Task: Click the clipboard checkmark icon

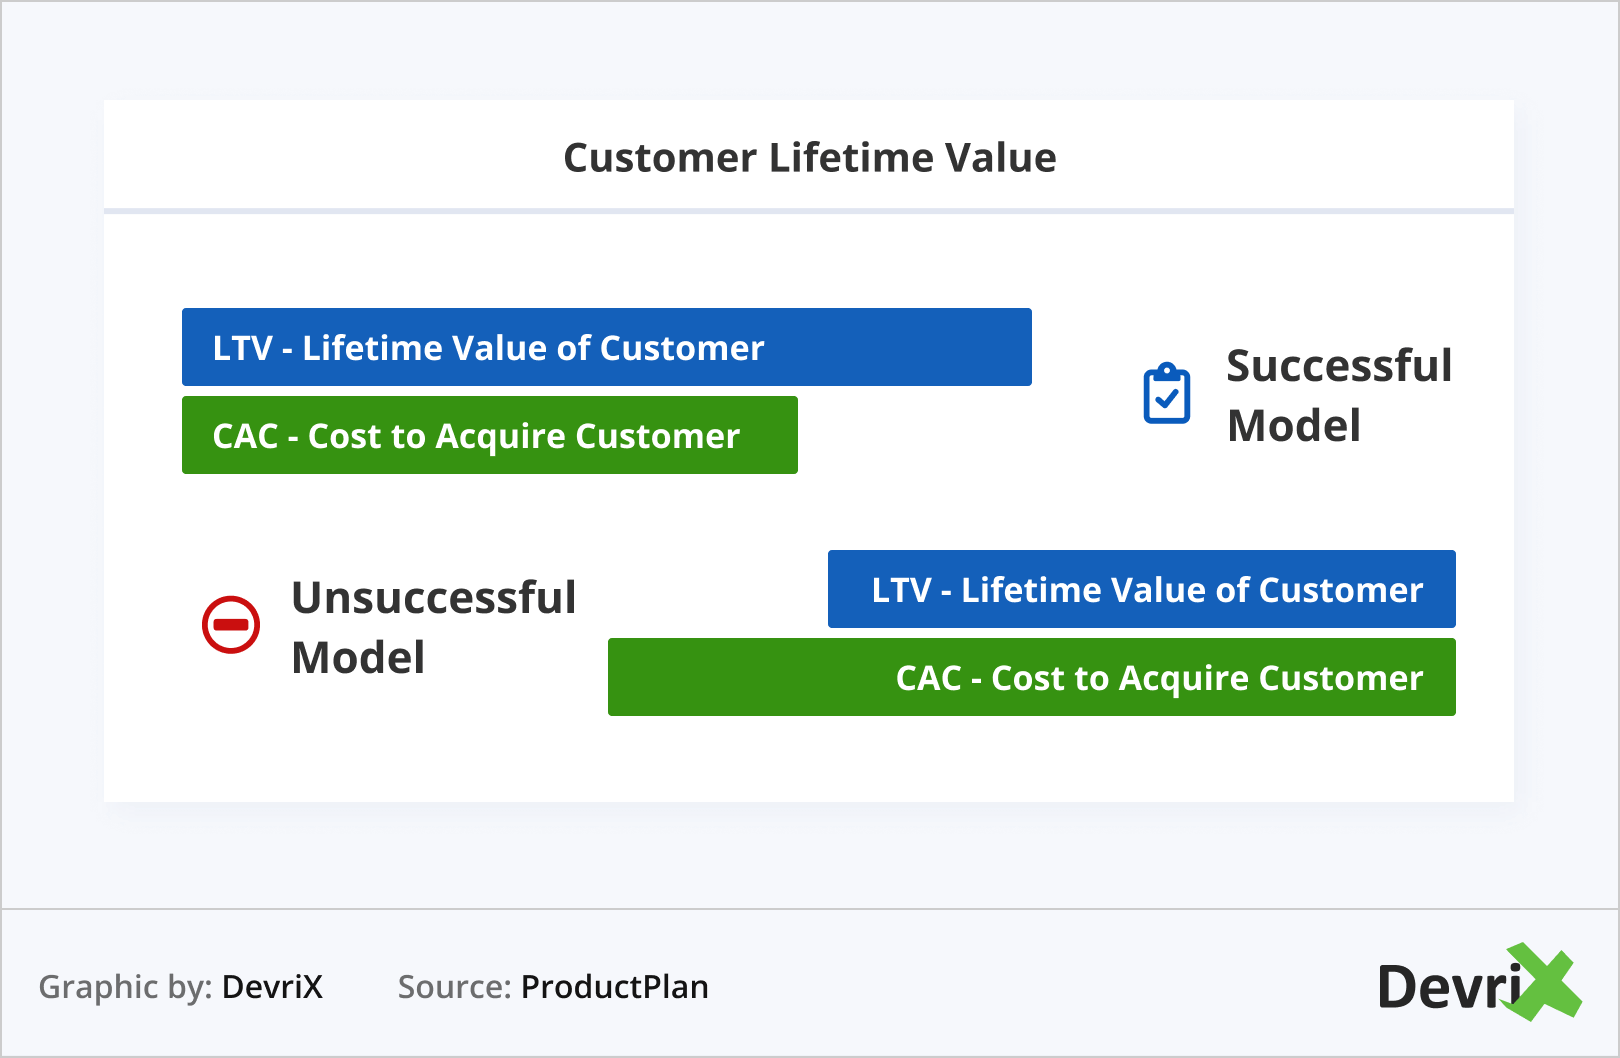Action: click(1166, 395)
